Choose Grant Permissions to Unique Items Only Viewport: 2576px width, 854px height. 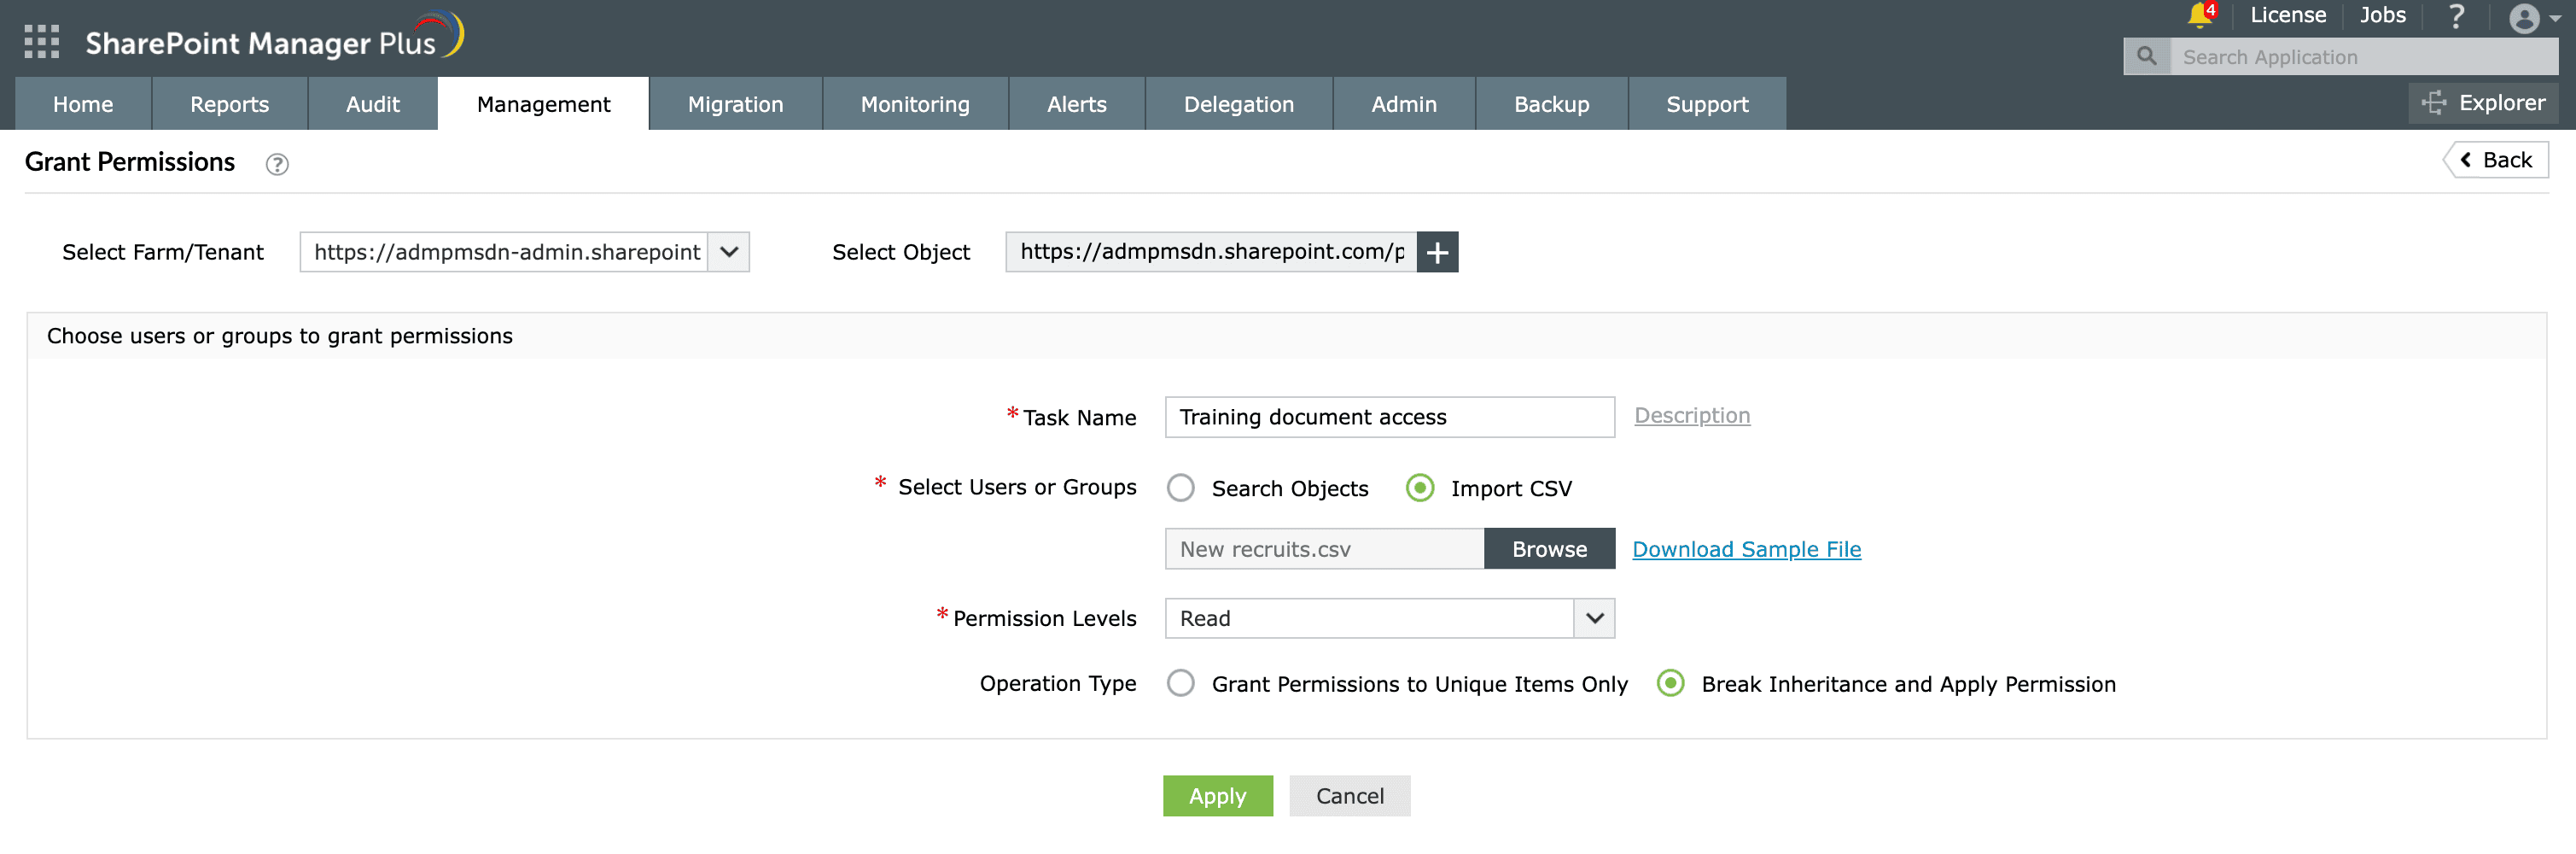[x=1181, y=683]
